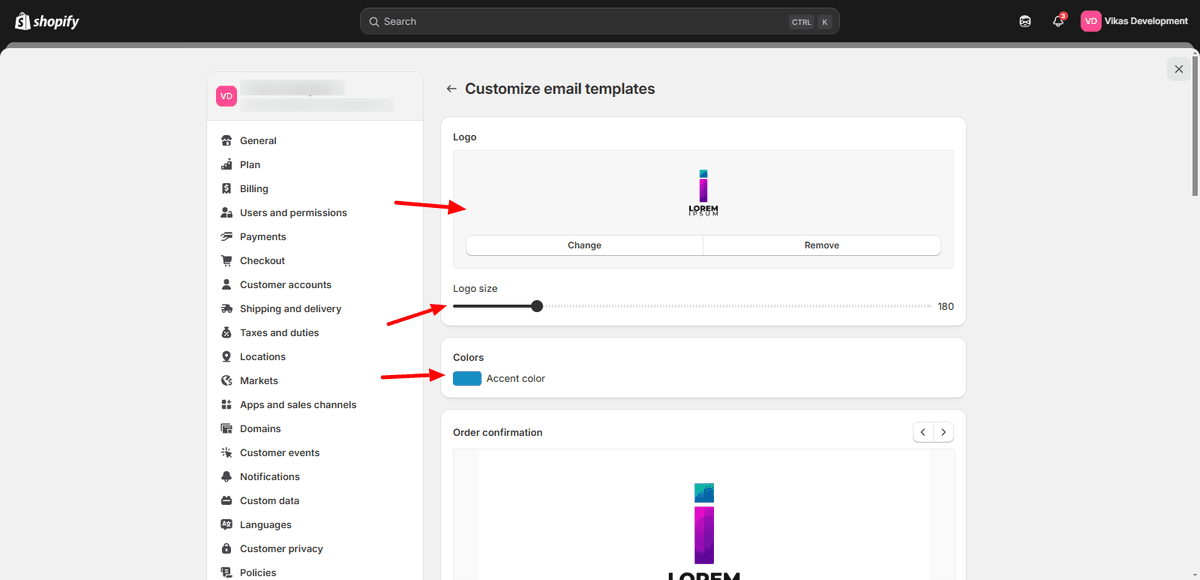Click the Apps and sales channels grid icon
The height and width of the screenshot is (580, 1200).
pyautogui.click(x=227, y=405)
